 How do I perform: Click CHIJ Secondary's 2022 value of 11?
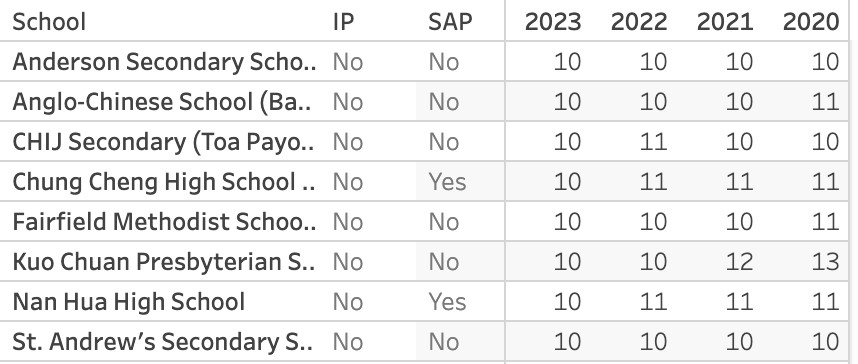[653, 142]
